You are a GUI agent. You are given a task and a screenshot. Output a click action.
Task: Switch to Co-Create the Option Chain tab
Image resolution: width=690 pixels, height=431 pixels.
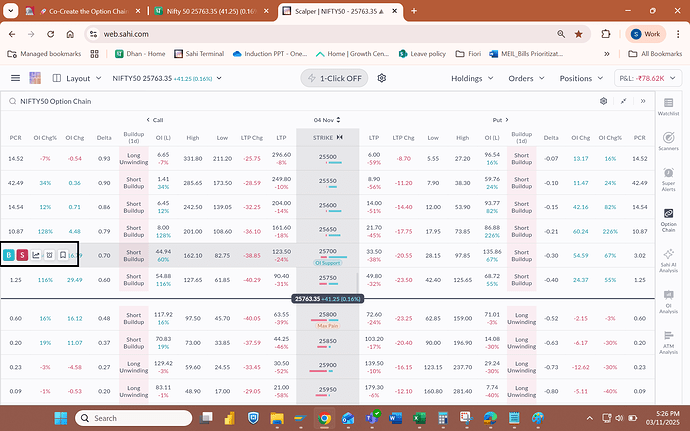(84, 11)
